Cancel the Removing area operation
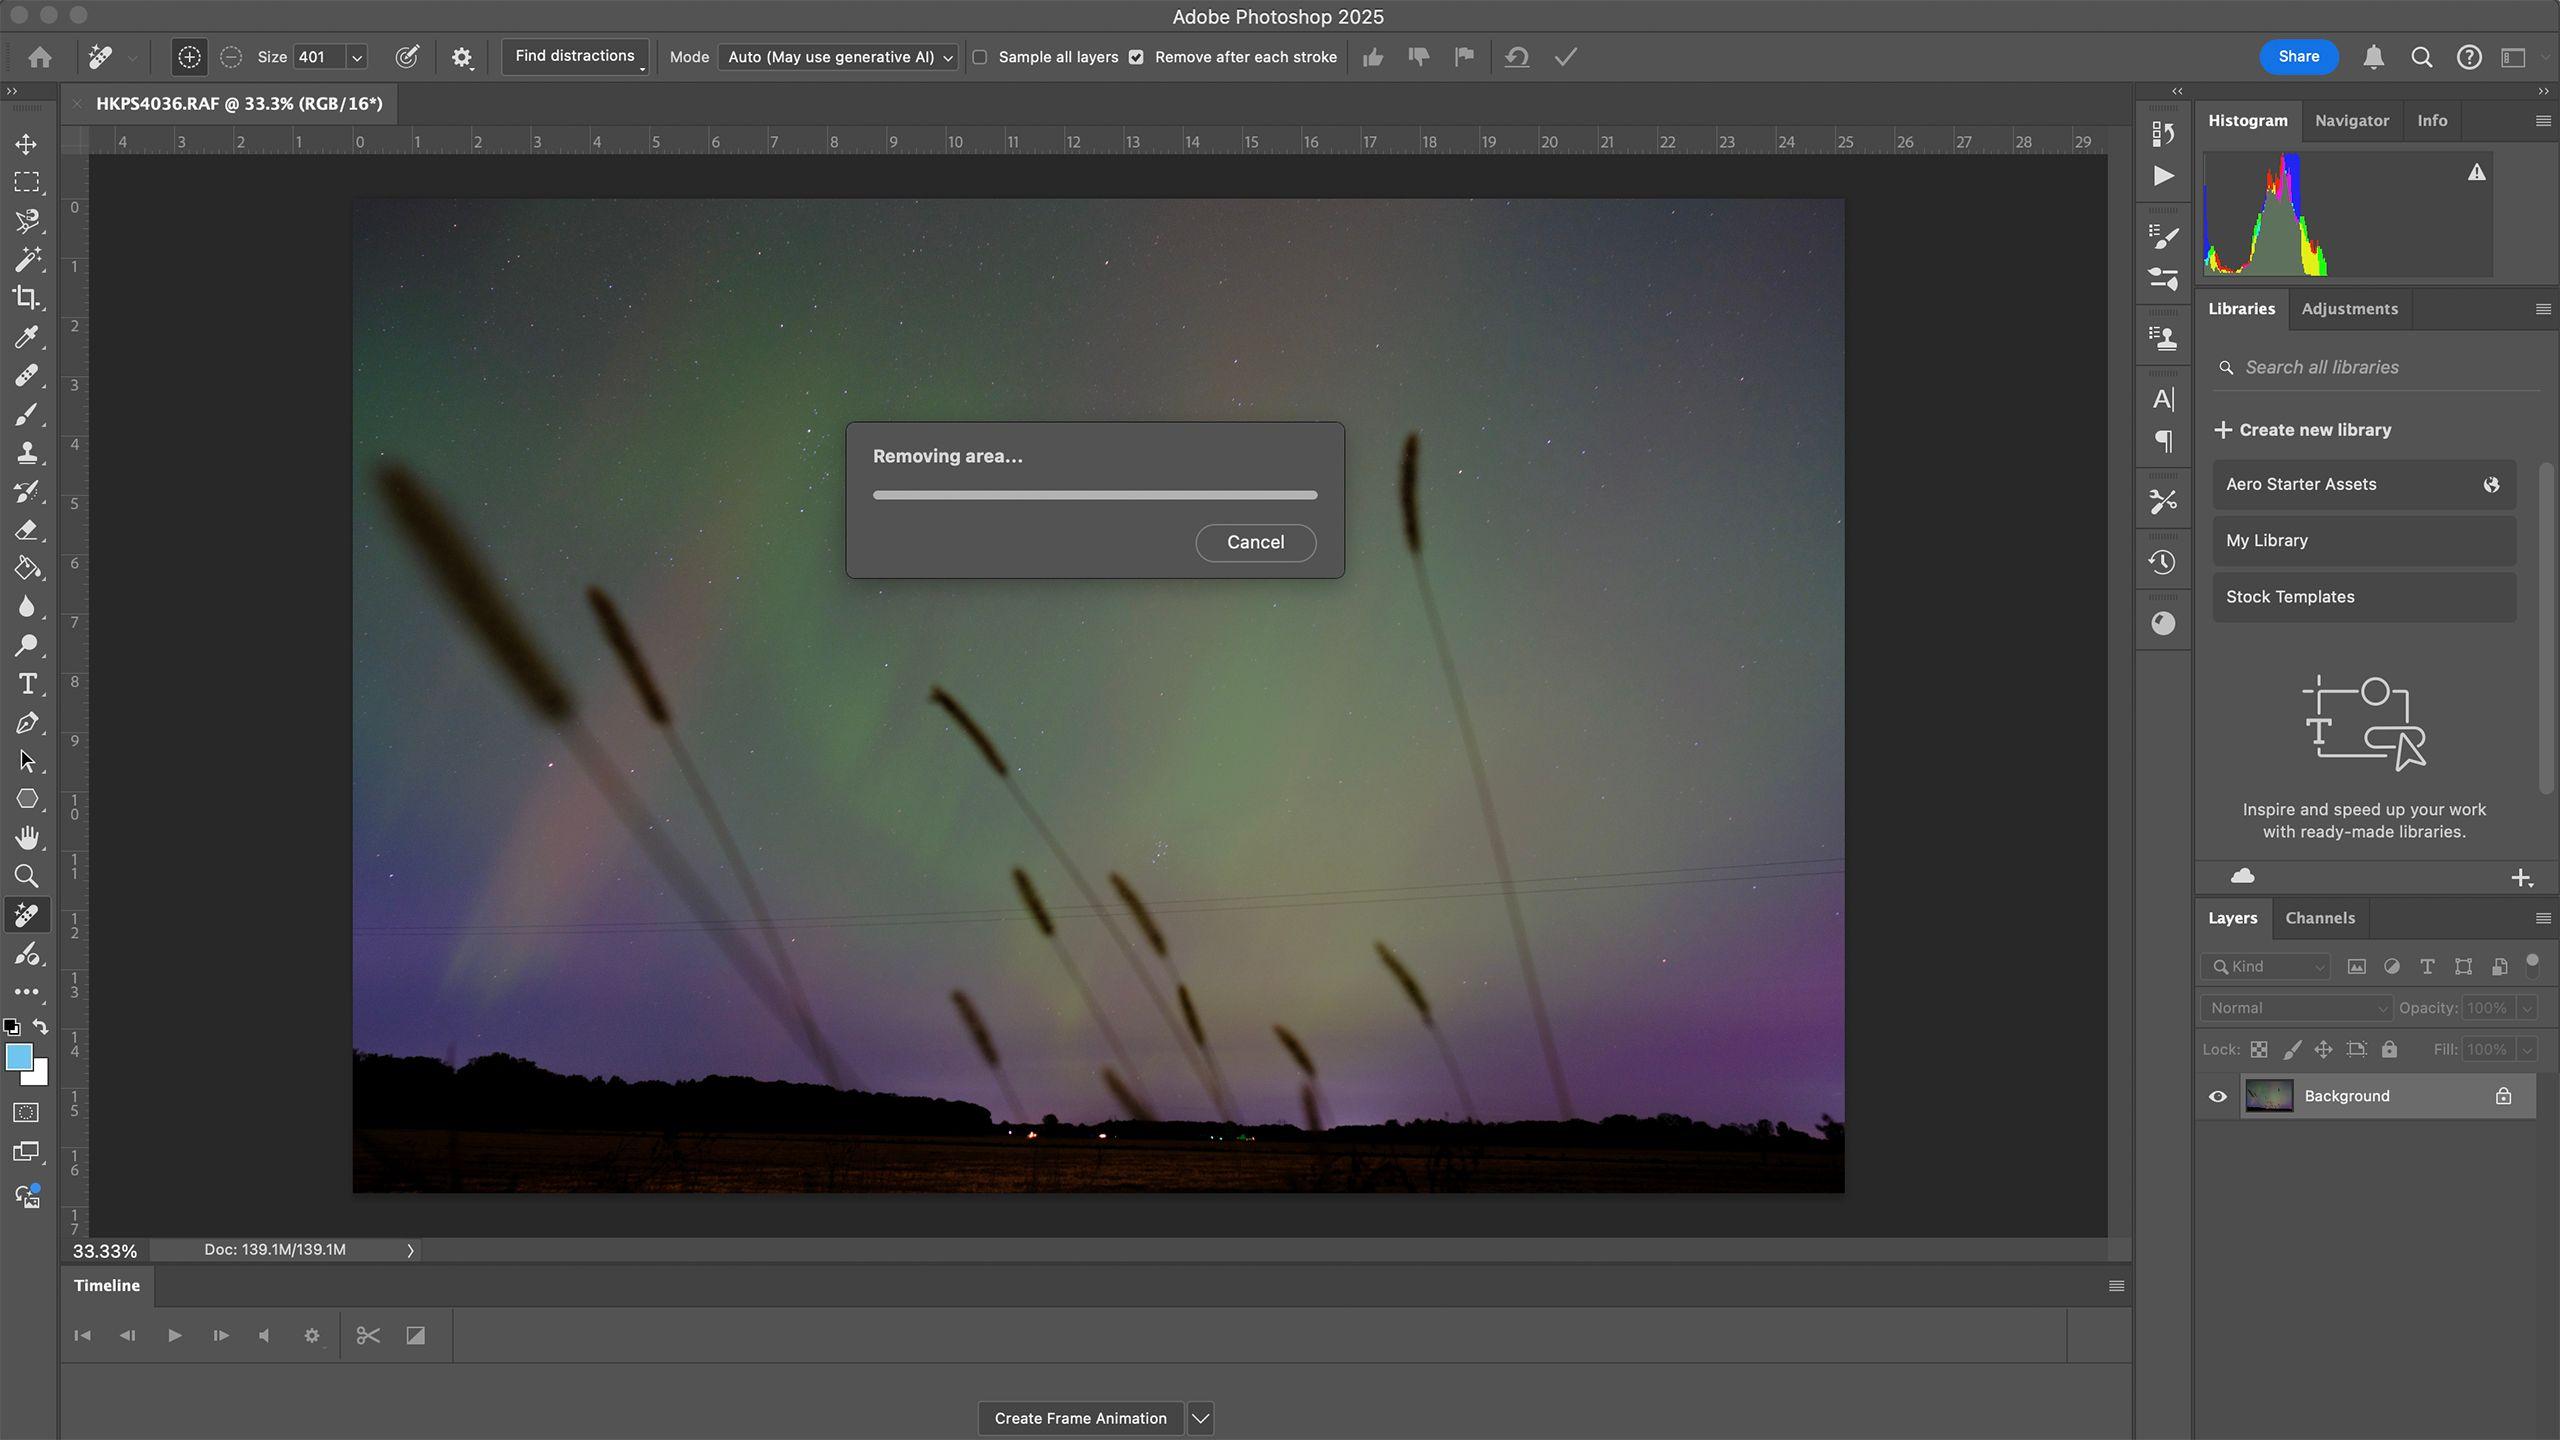The image size is (2560, 1440). (x=1255, y=542)
